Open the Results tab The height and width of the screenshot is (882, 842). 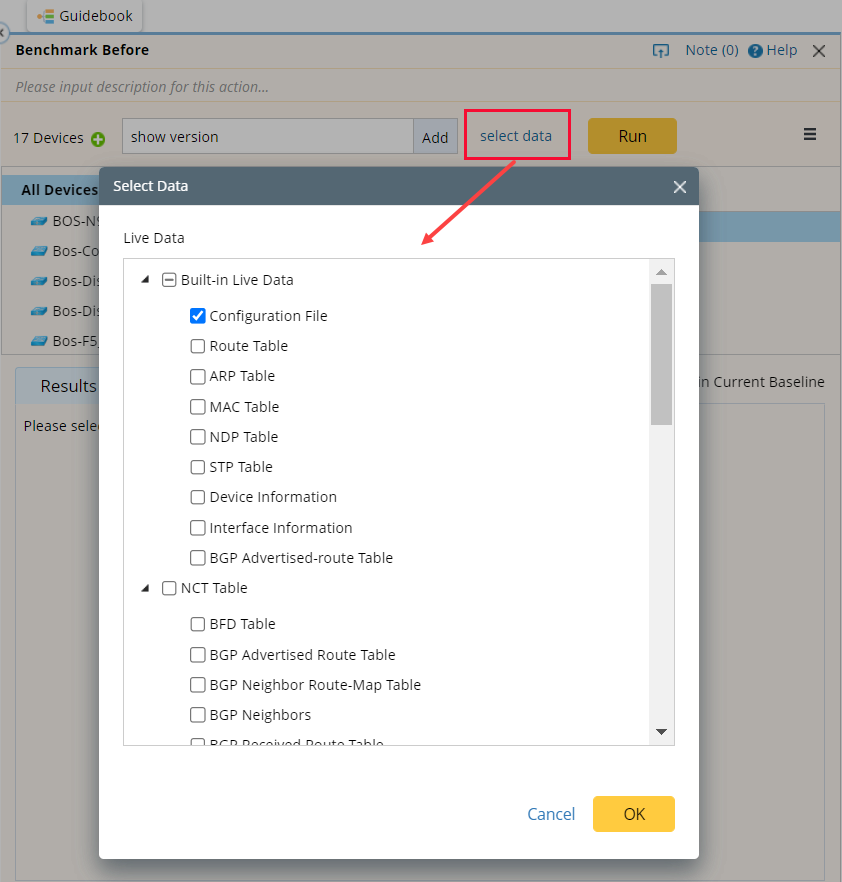pyautogui.click(x=67, y=385)
